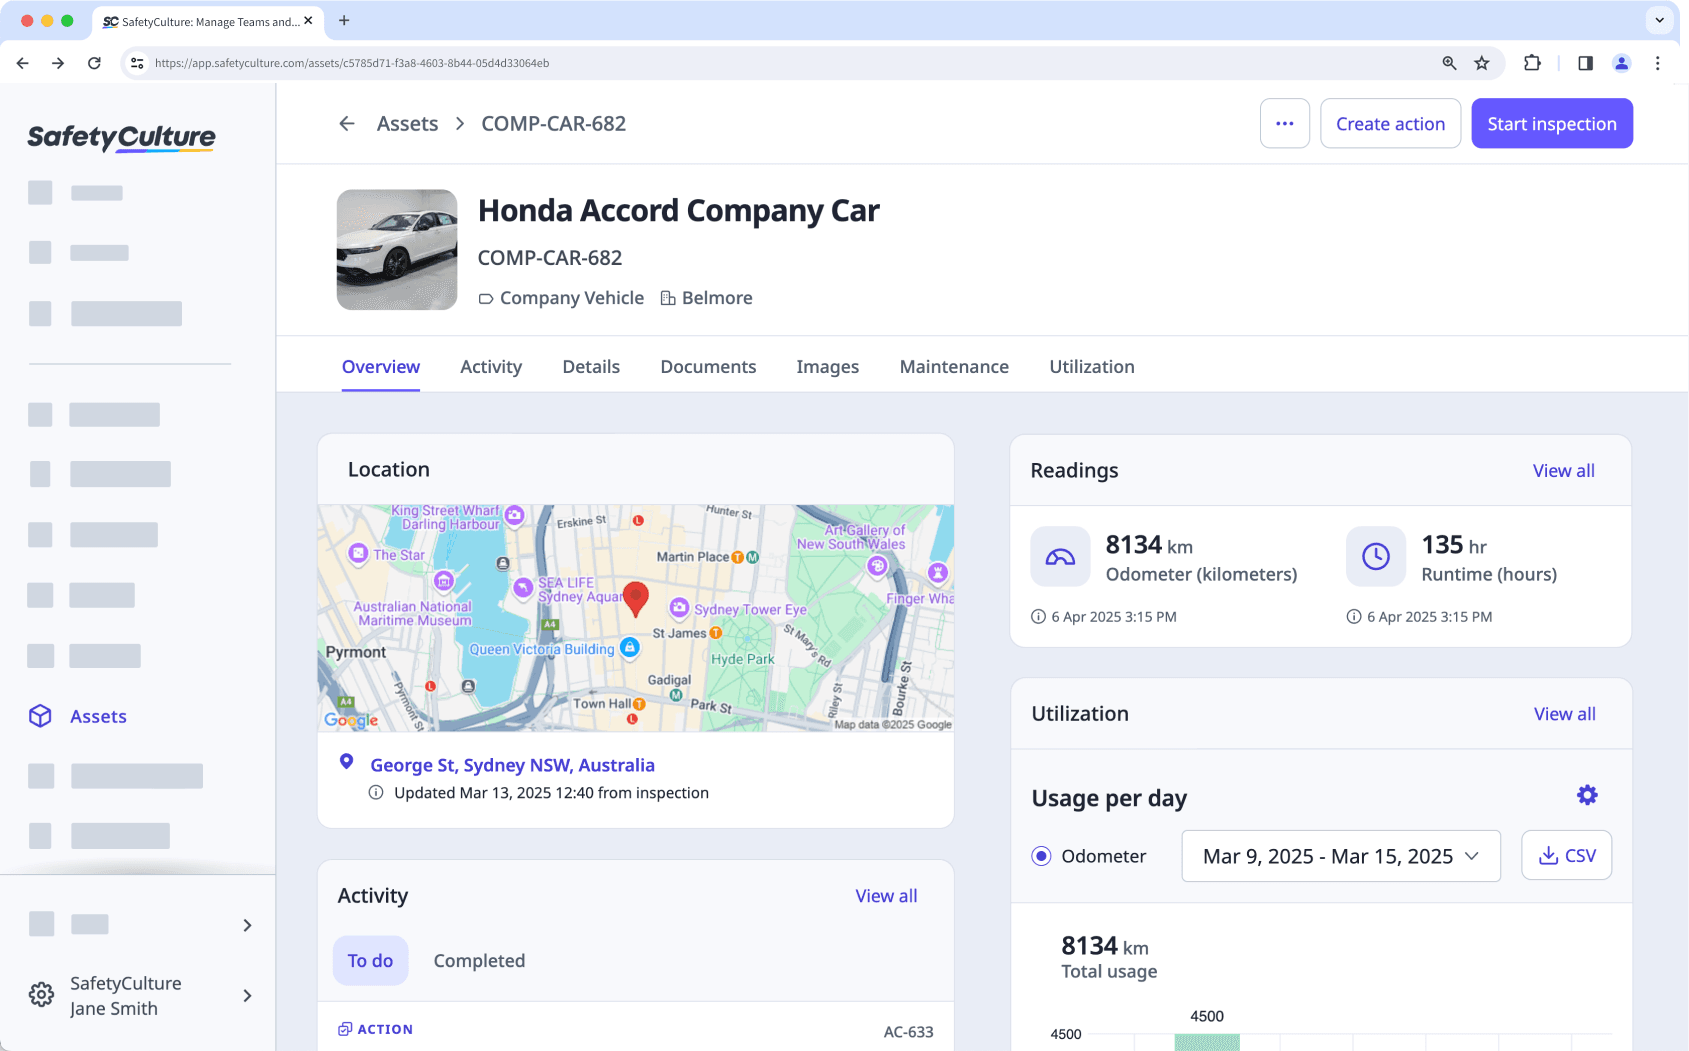Click the SafetyCulture logo

click(120, 137)
